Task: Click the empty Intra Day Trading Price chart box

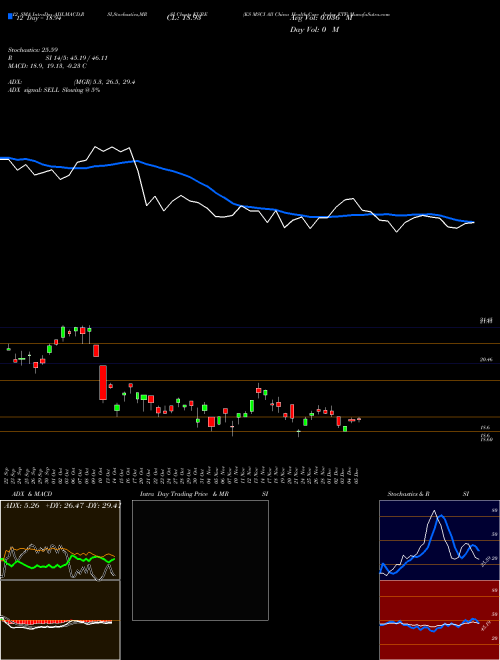Action: pos(200,560)
